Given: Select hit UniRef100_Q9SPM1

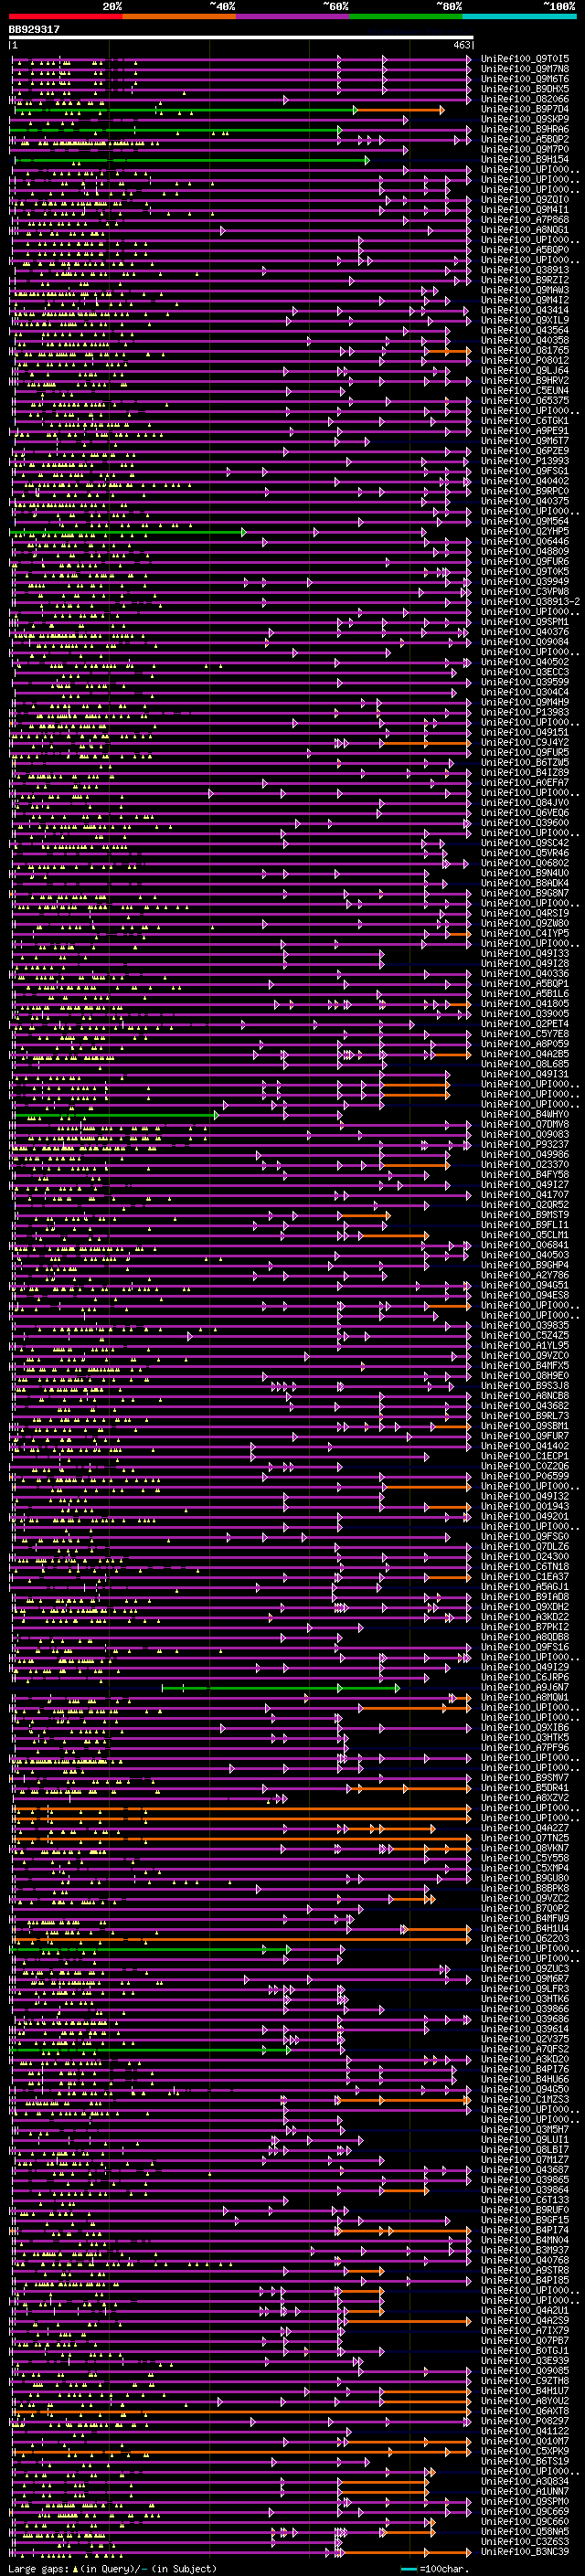Looking at the screenshot, I should coord(525,622).
